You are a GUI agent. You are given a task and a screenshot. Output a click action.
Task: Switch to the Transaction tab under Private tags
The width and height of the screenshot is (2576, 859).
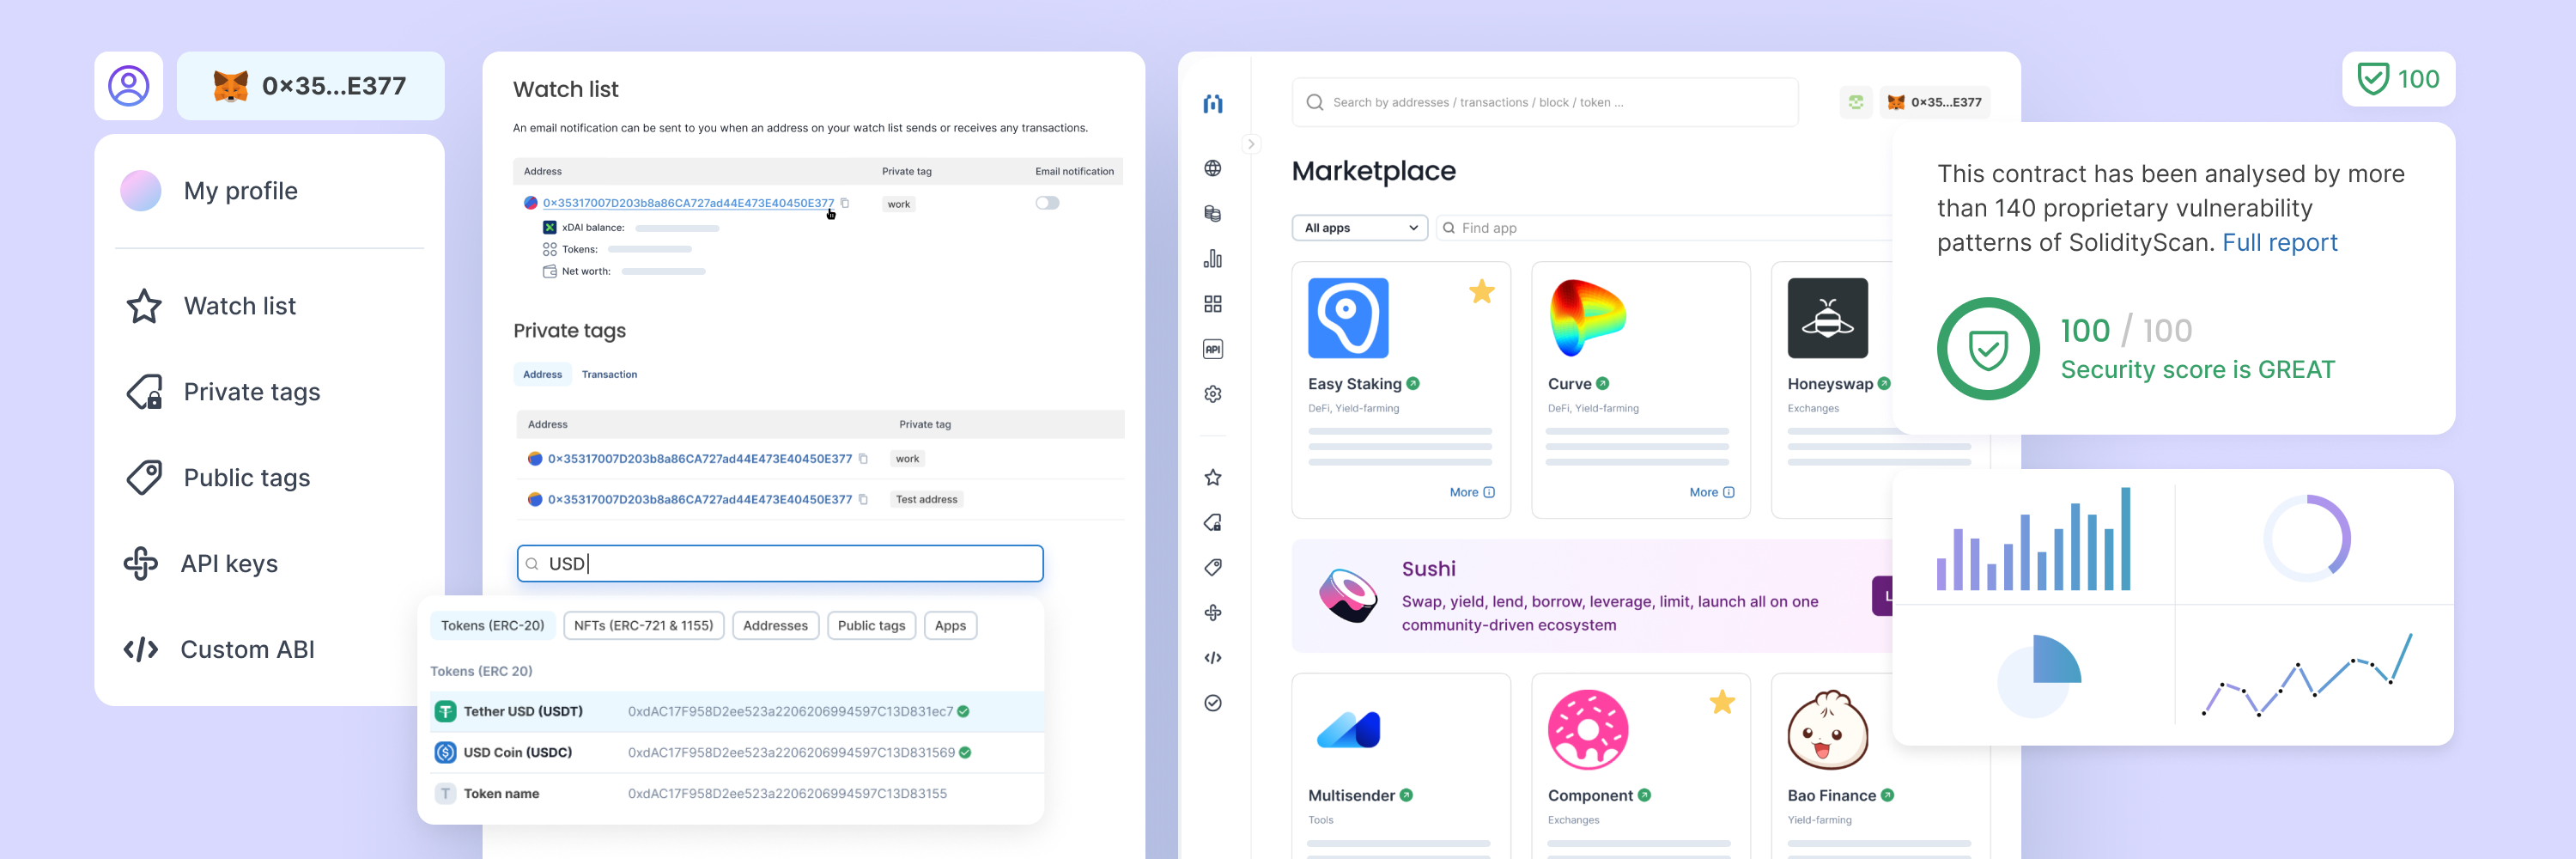[609, 374]
